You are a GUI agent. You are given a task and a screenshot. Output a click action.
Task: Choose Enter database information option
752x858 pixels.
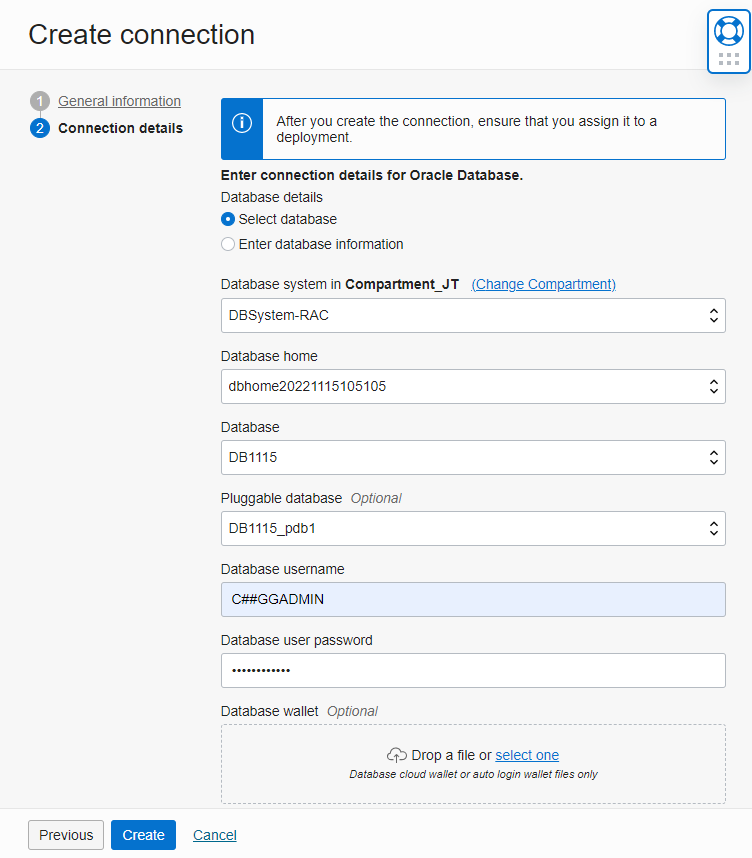click(x=227, y=244)
